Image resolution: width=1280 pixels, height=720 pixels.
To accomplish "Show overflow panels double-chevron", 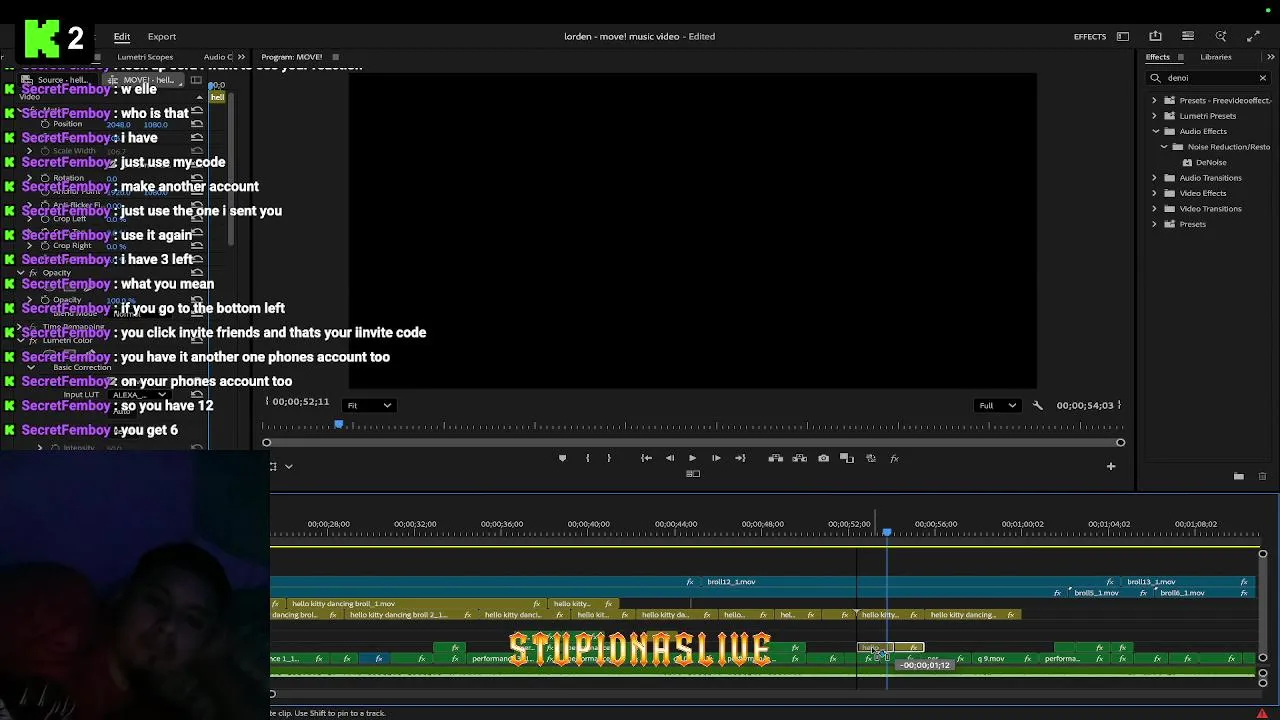I will 1271,57.
